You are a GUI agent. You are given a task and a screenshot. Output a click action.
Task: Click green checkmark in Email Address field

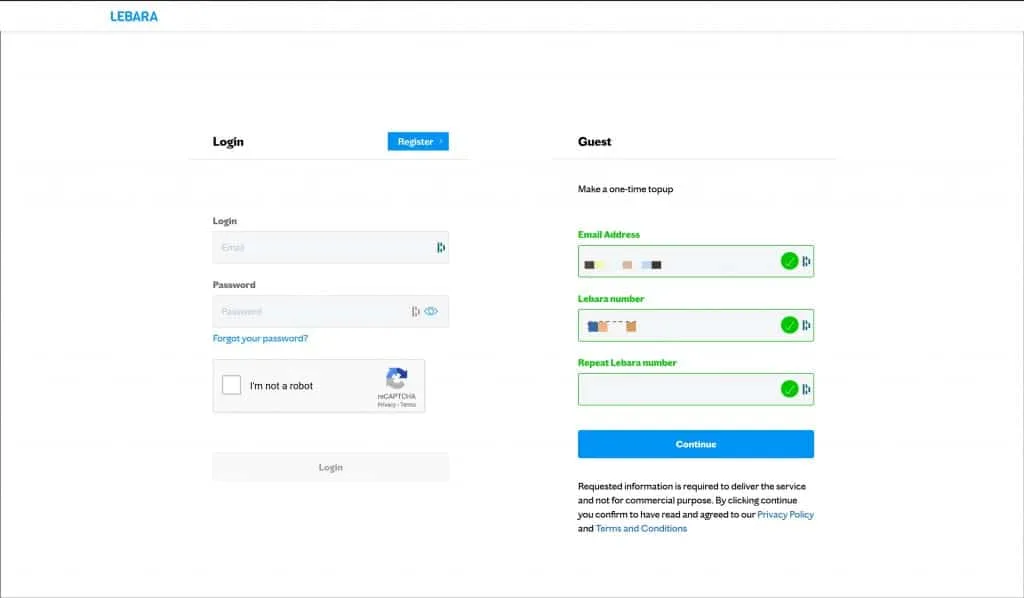coord(789,261)
